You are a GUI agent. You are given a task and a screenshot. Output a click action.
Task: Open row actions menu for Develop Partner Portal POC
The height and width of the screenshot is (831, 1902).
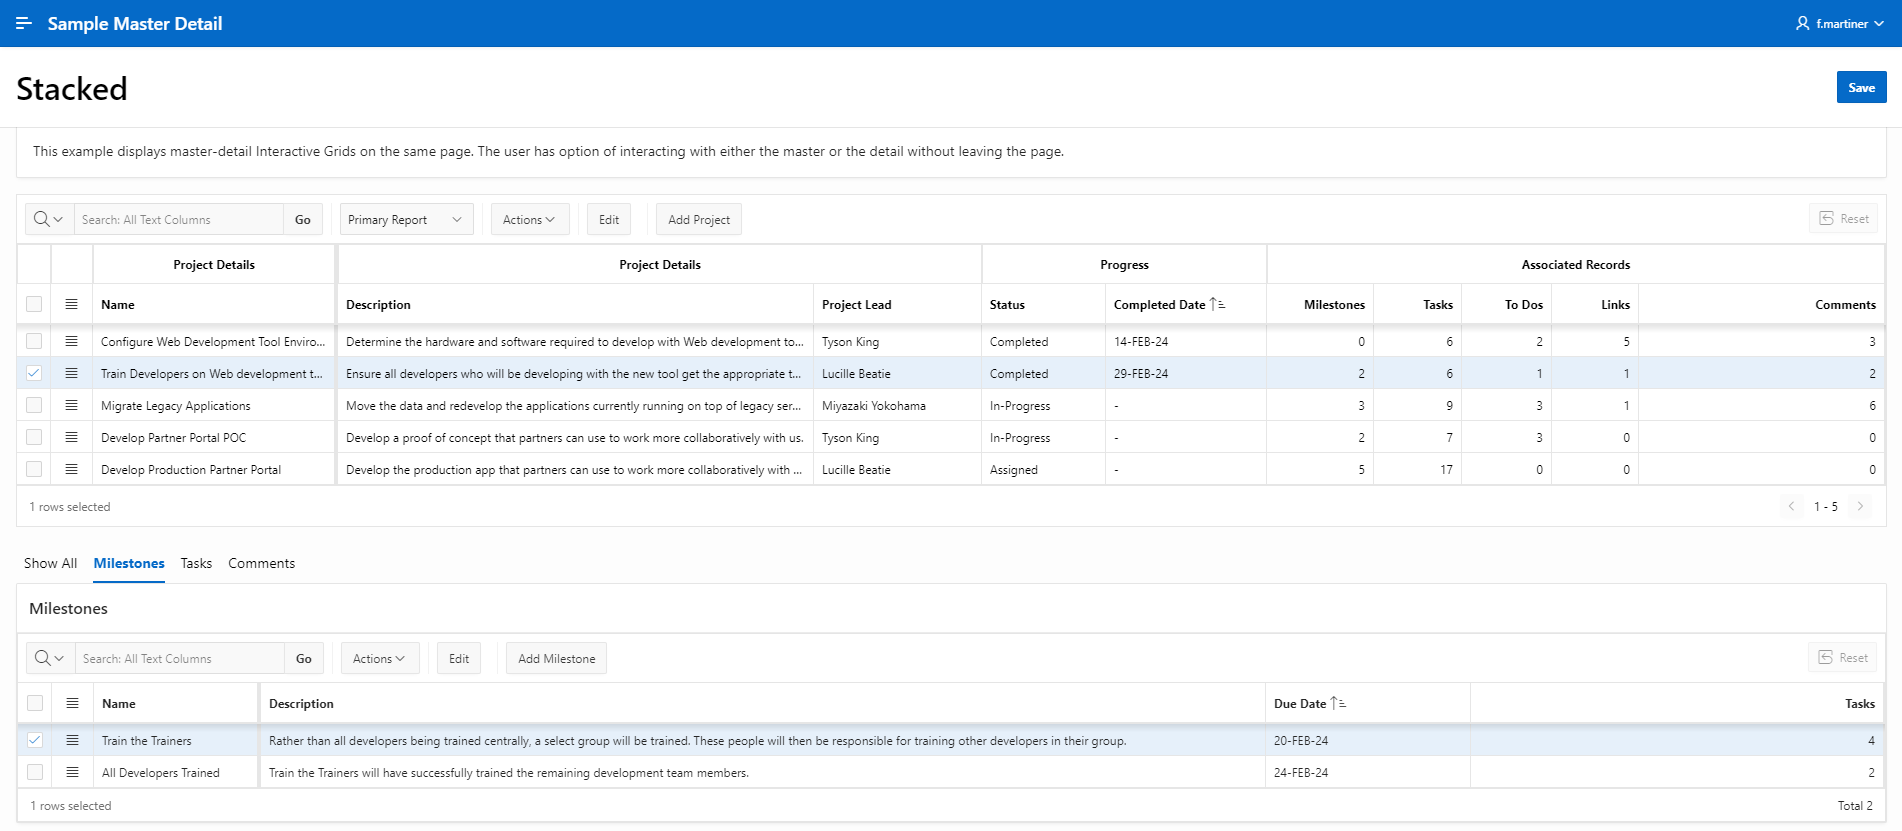click(x=71, y=437)
